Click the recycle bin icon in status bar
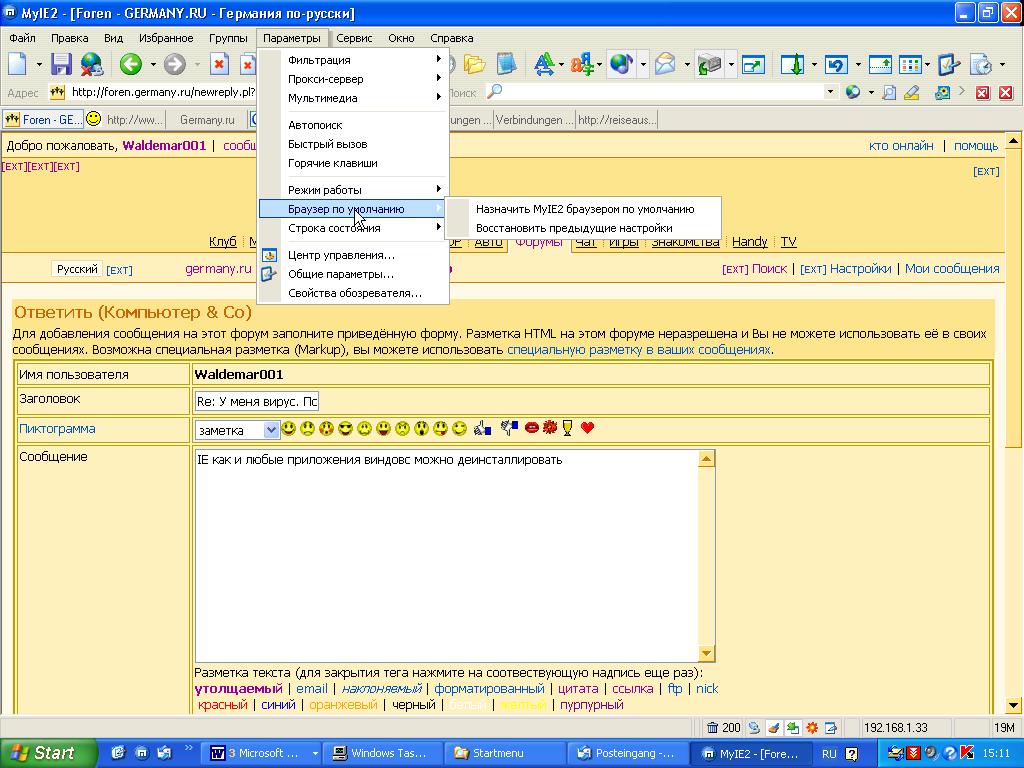 [712, 727]
